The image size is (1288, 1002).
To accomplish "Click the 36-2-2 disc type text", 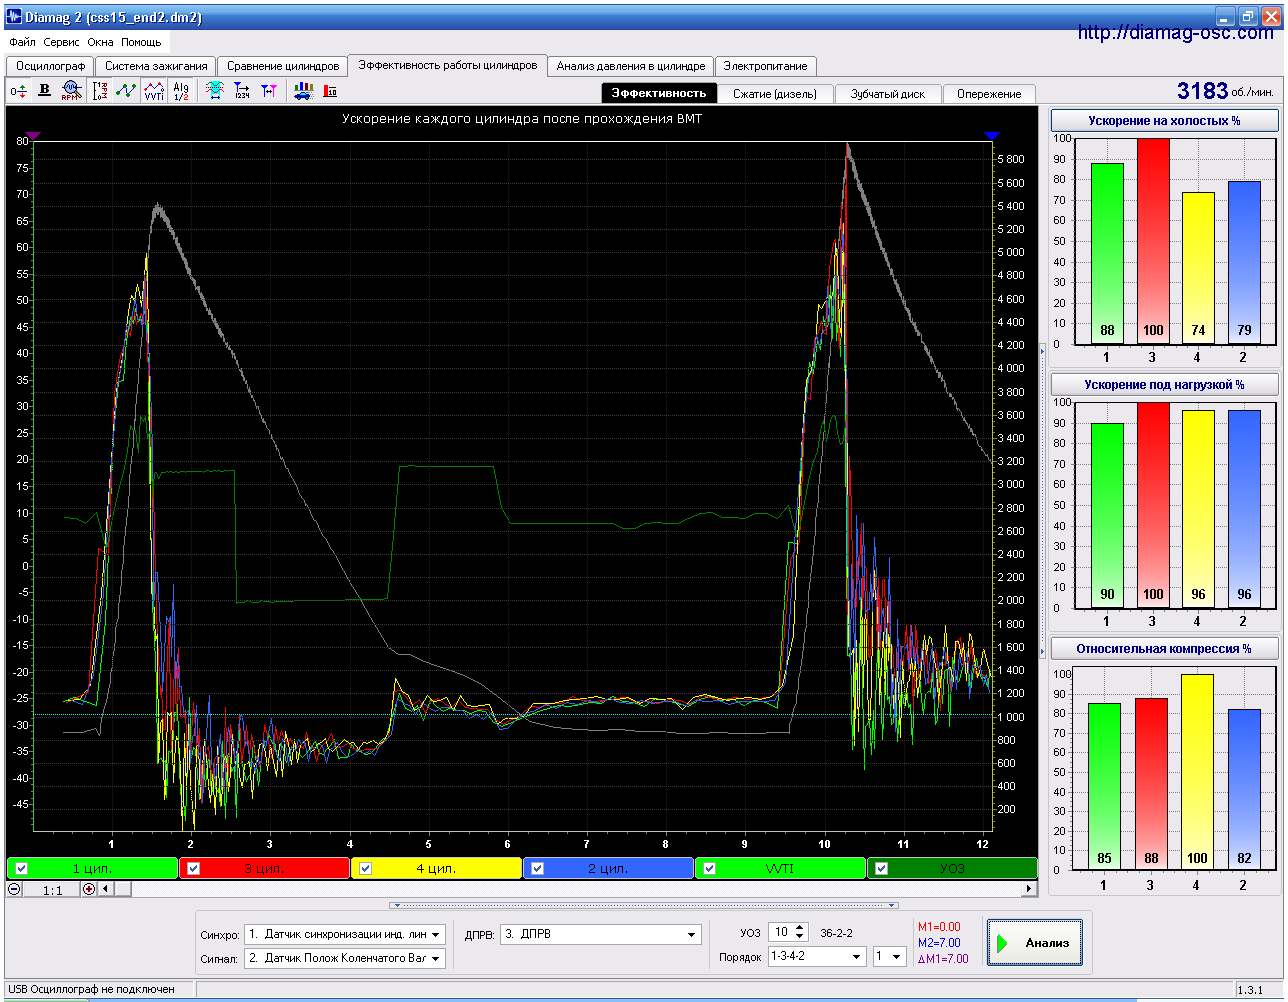I will pyautogui.click(x=836, y=933).
